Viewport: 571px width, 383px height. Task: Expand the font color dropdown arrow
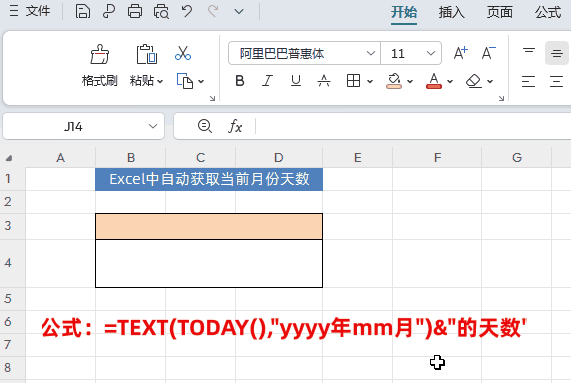pyautogui.click(x=450, y=82)
